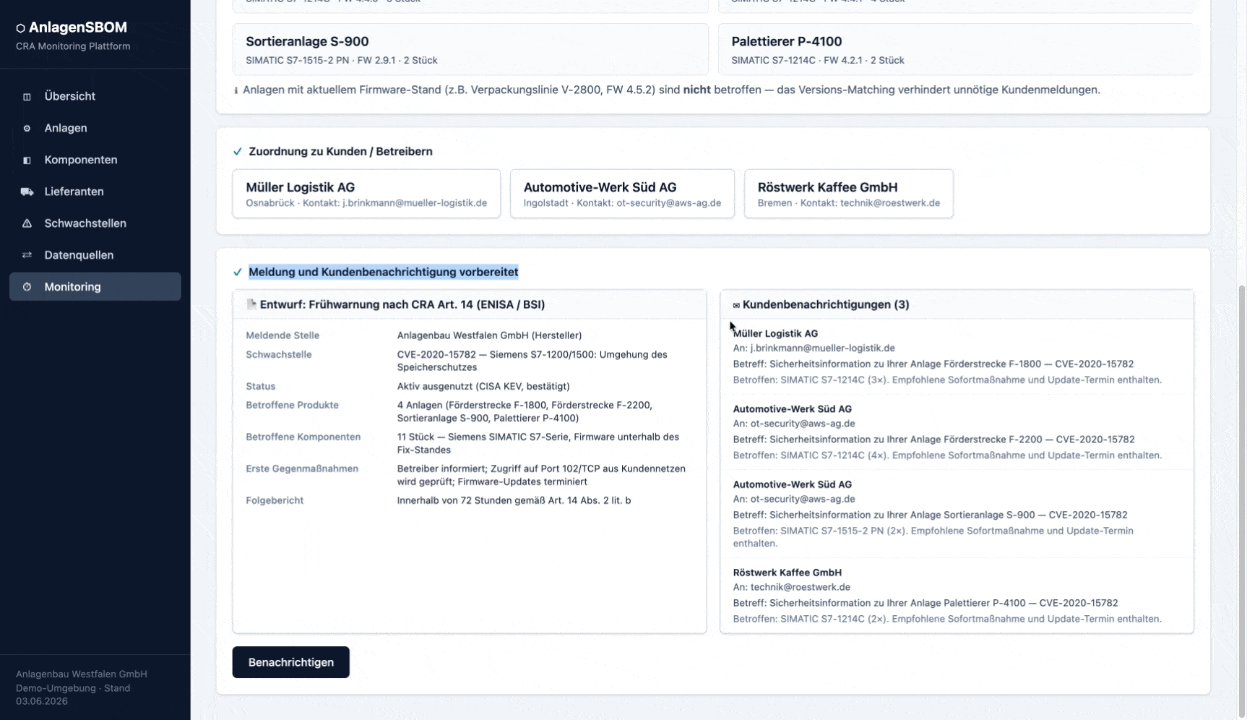Click the j.brinkmann@mueller-logistik.de recipient line in notifications
Image resolution: width=1247 pixels, height=720 pixels.
(x=814, y=348)
